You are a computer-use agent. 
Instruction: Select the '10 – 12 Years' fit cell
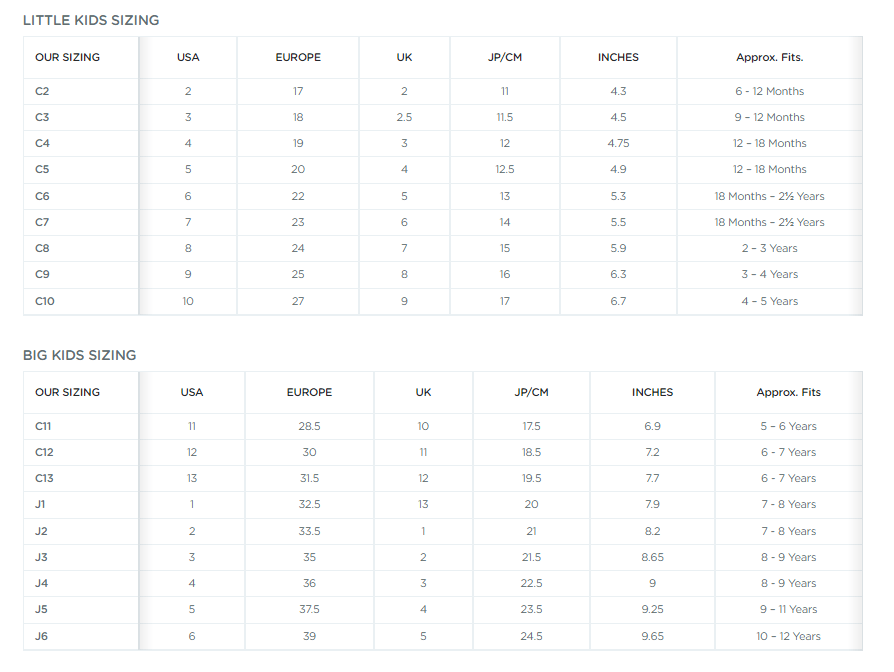pos(789,636)
